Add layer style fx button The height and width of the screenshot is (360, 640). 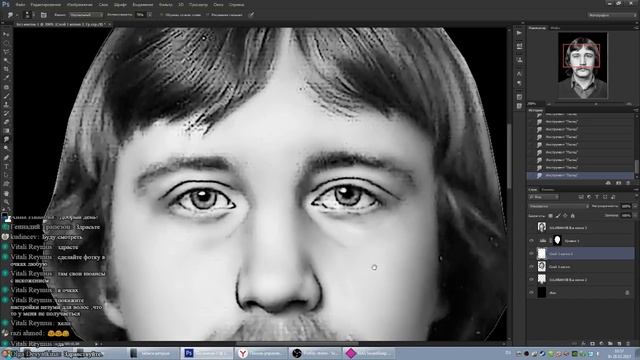[x=583, y=344]
